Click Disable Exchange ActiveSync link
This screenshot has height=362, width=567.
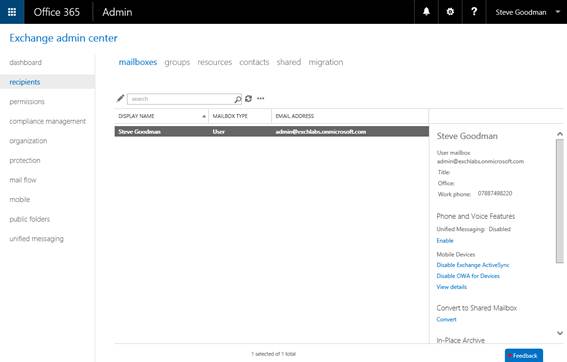point(473,265)
